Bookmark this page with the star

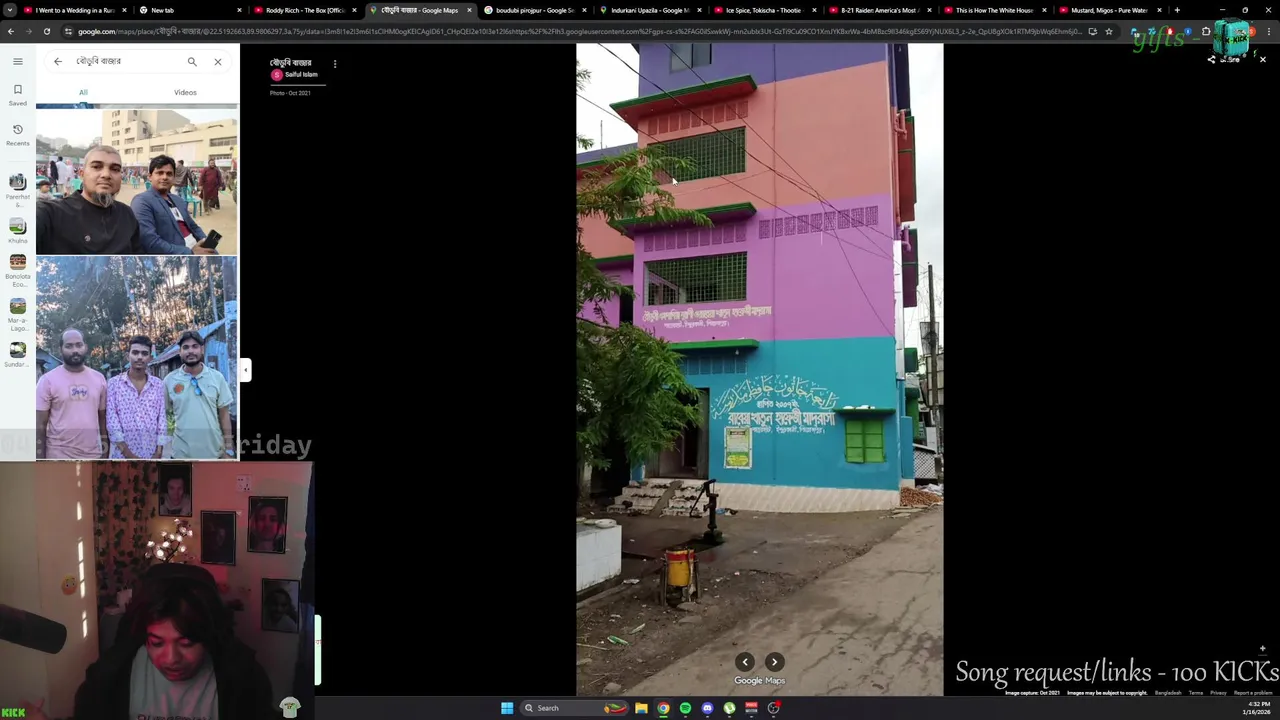pyautogui.click(x=1108, y=31)
